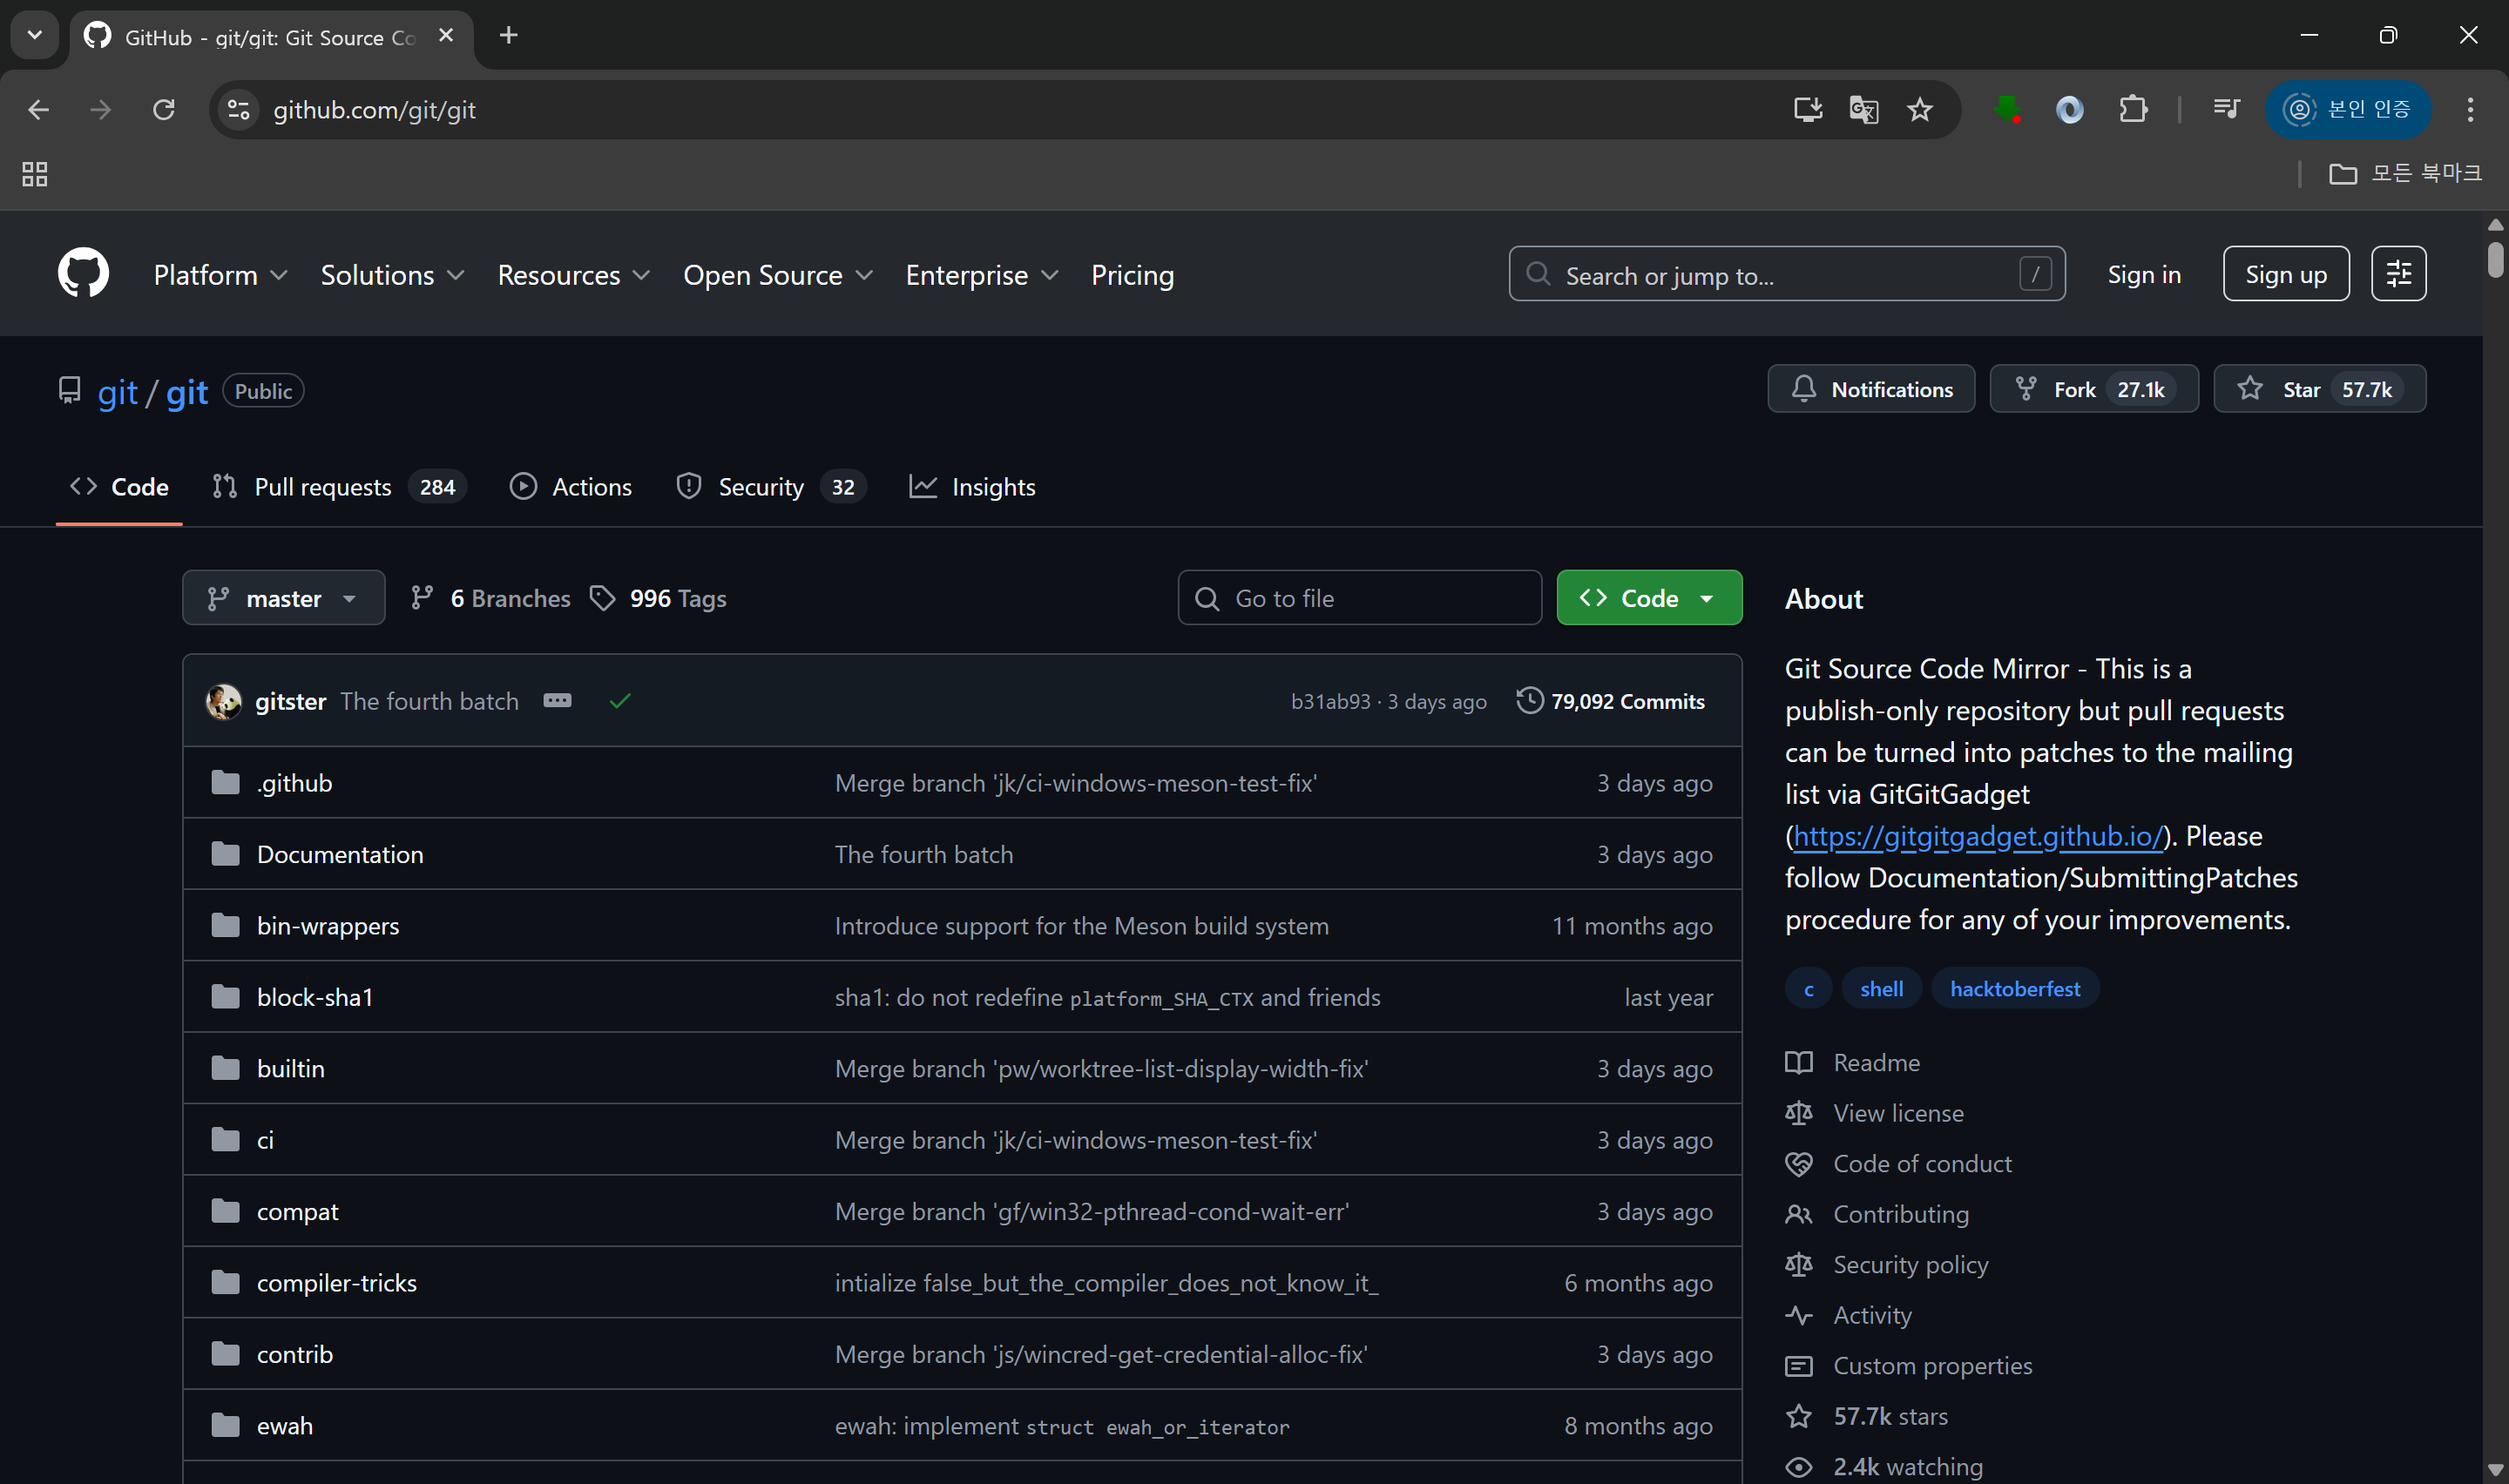Click the install app icon in address bar
2509x1484 pixels.
(x=1807, y=109)
